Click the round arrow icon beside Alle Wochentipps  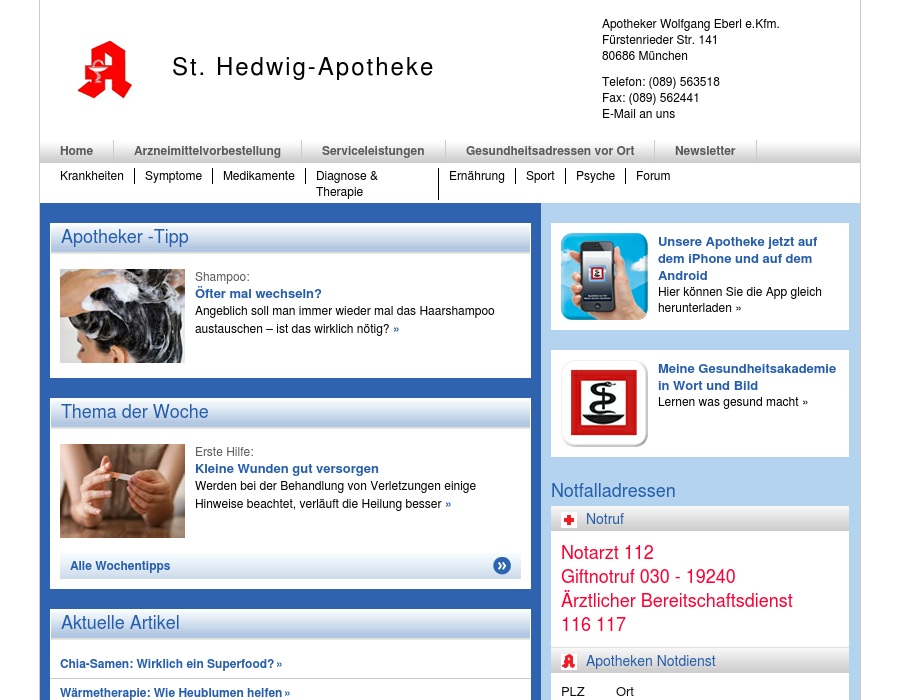(x=502, y=566)
